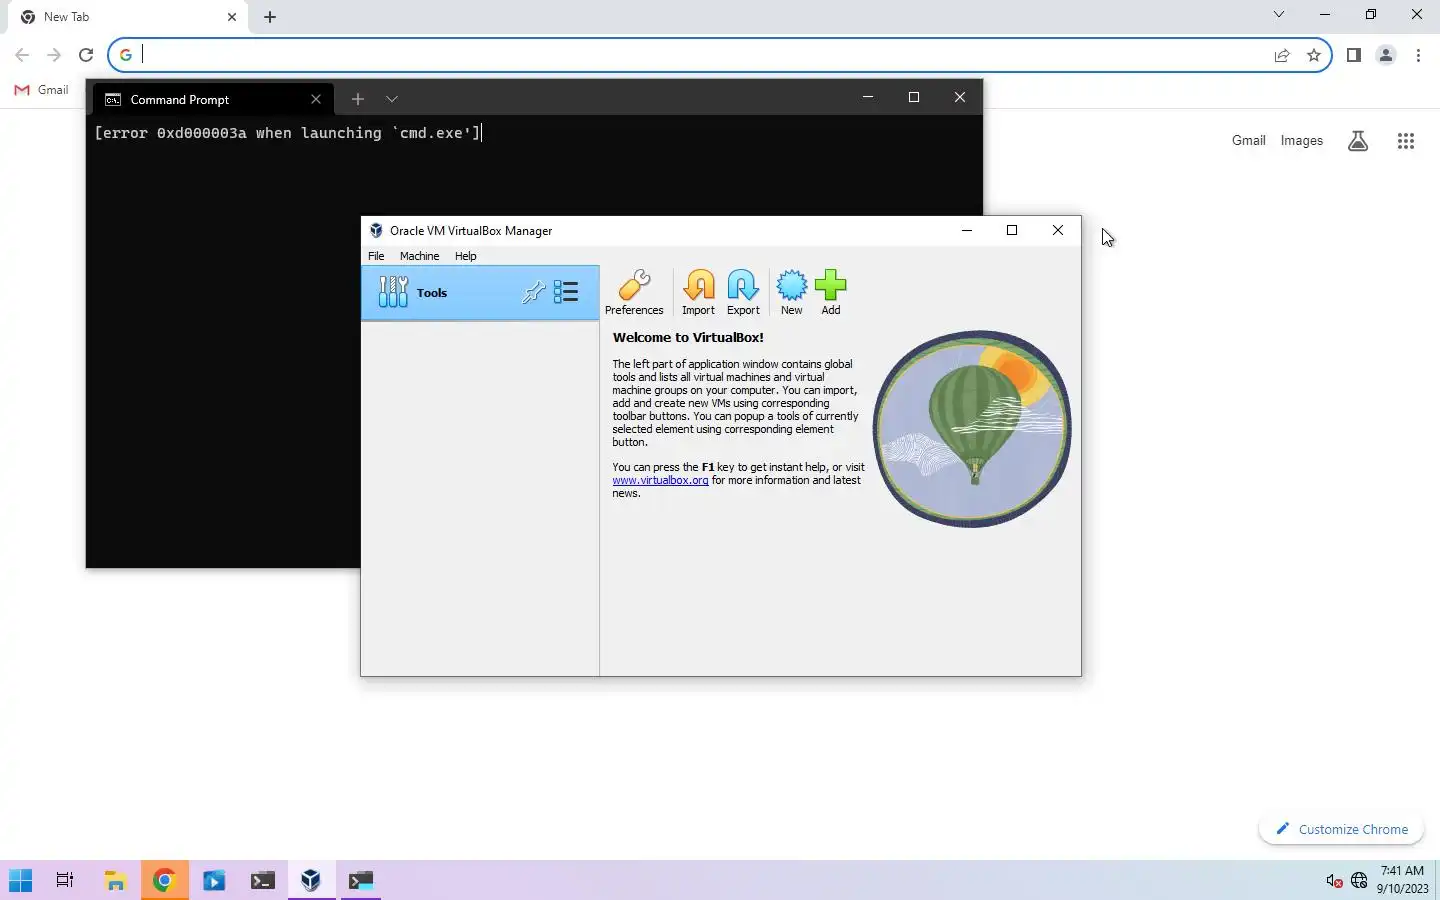Open Gmail bookmark in bookmarks bar

(x=41, y=90)
